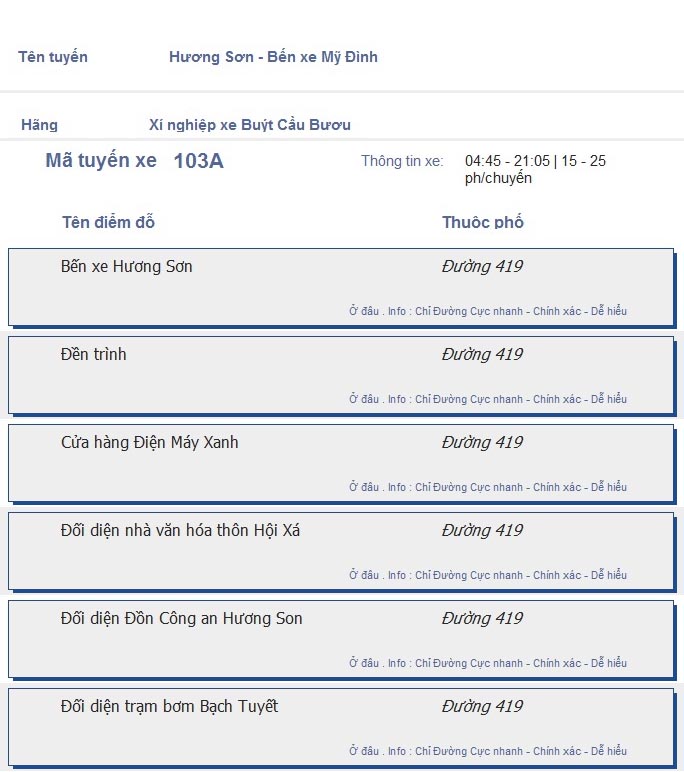Click Đường 419 beside Đền trình
The height and width of the screenshot is (772, 684).
[x=482, y=354]
